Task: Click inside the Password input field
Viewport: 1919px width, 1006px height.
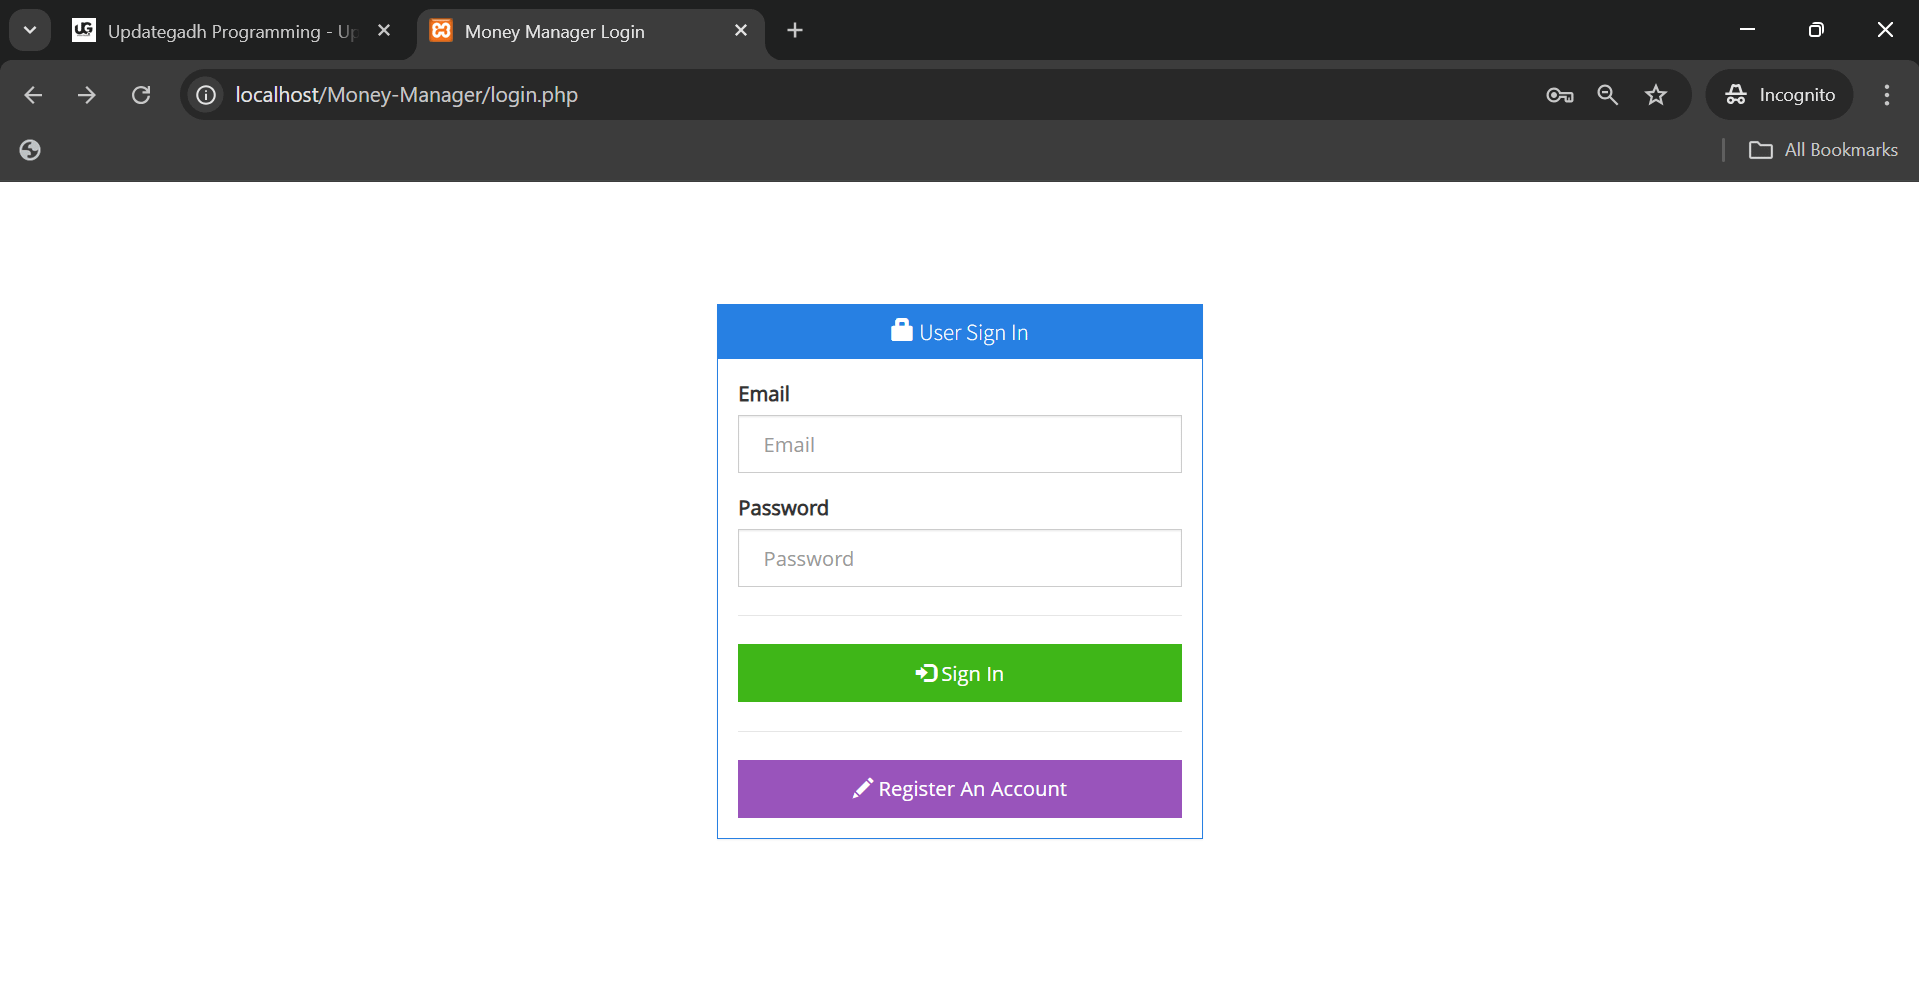Action: [959, 558]
